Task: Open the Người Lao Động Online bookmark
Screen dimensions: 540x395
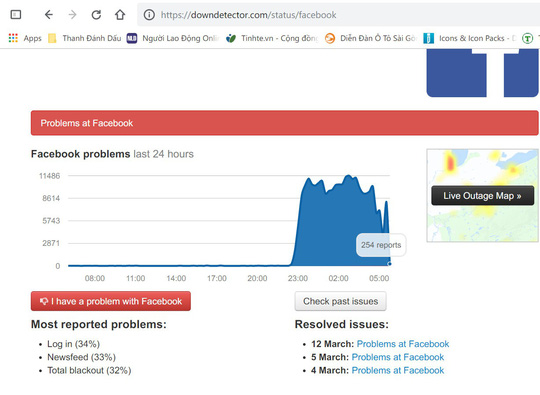Action: 173,38
